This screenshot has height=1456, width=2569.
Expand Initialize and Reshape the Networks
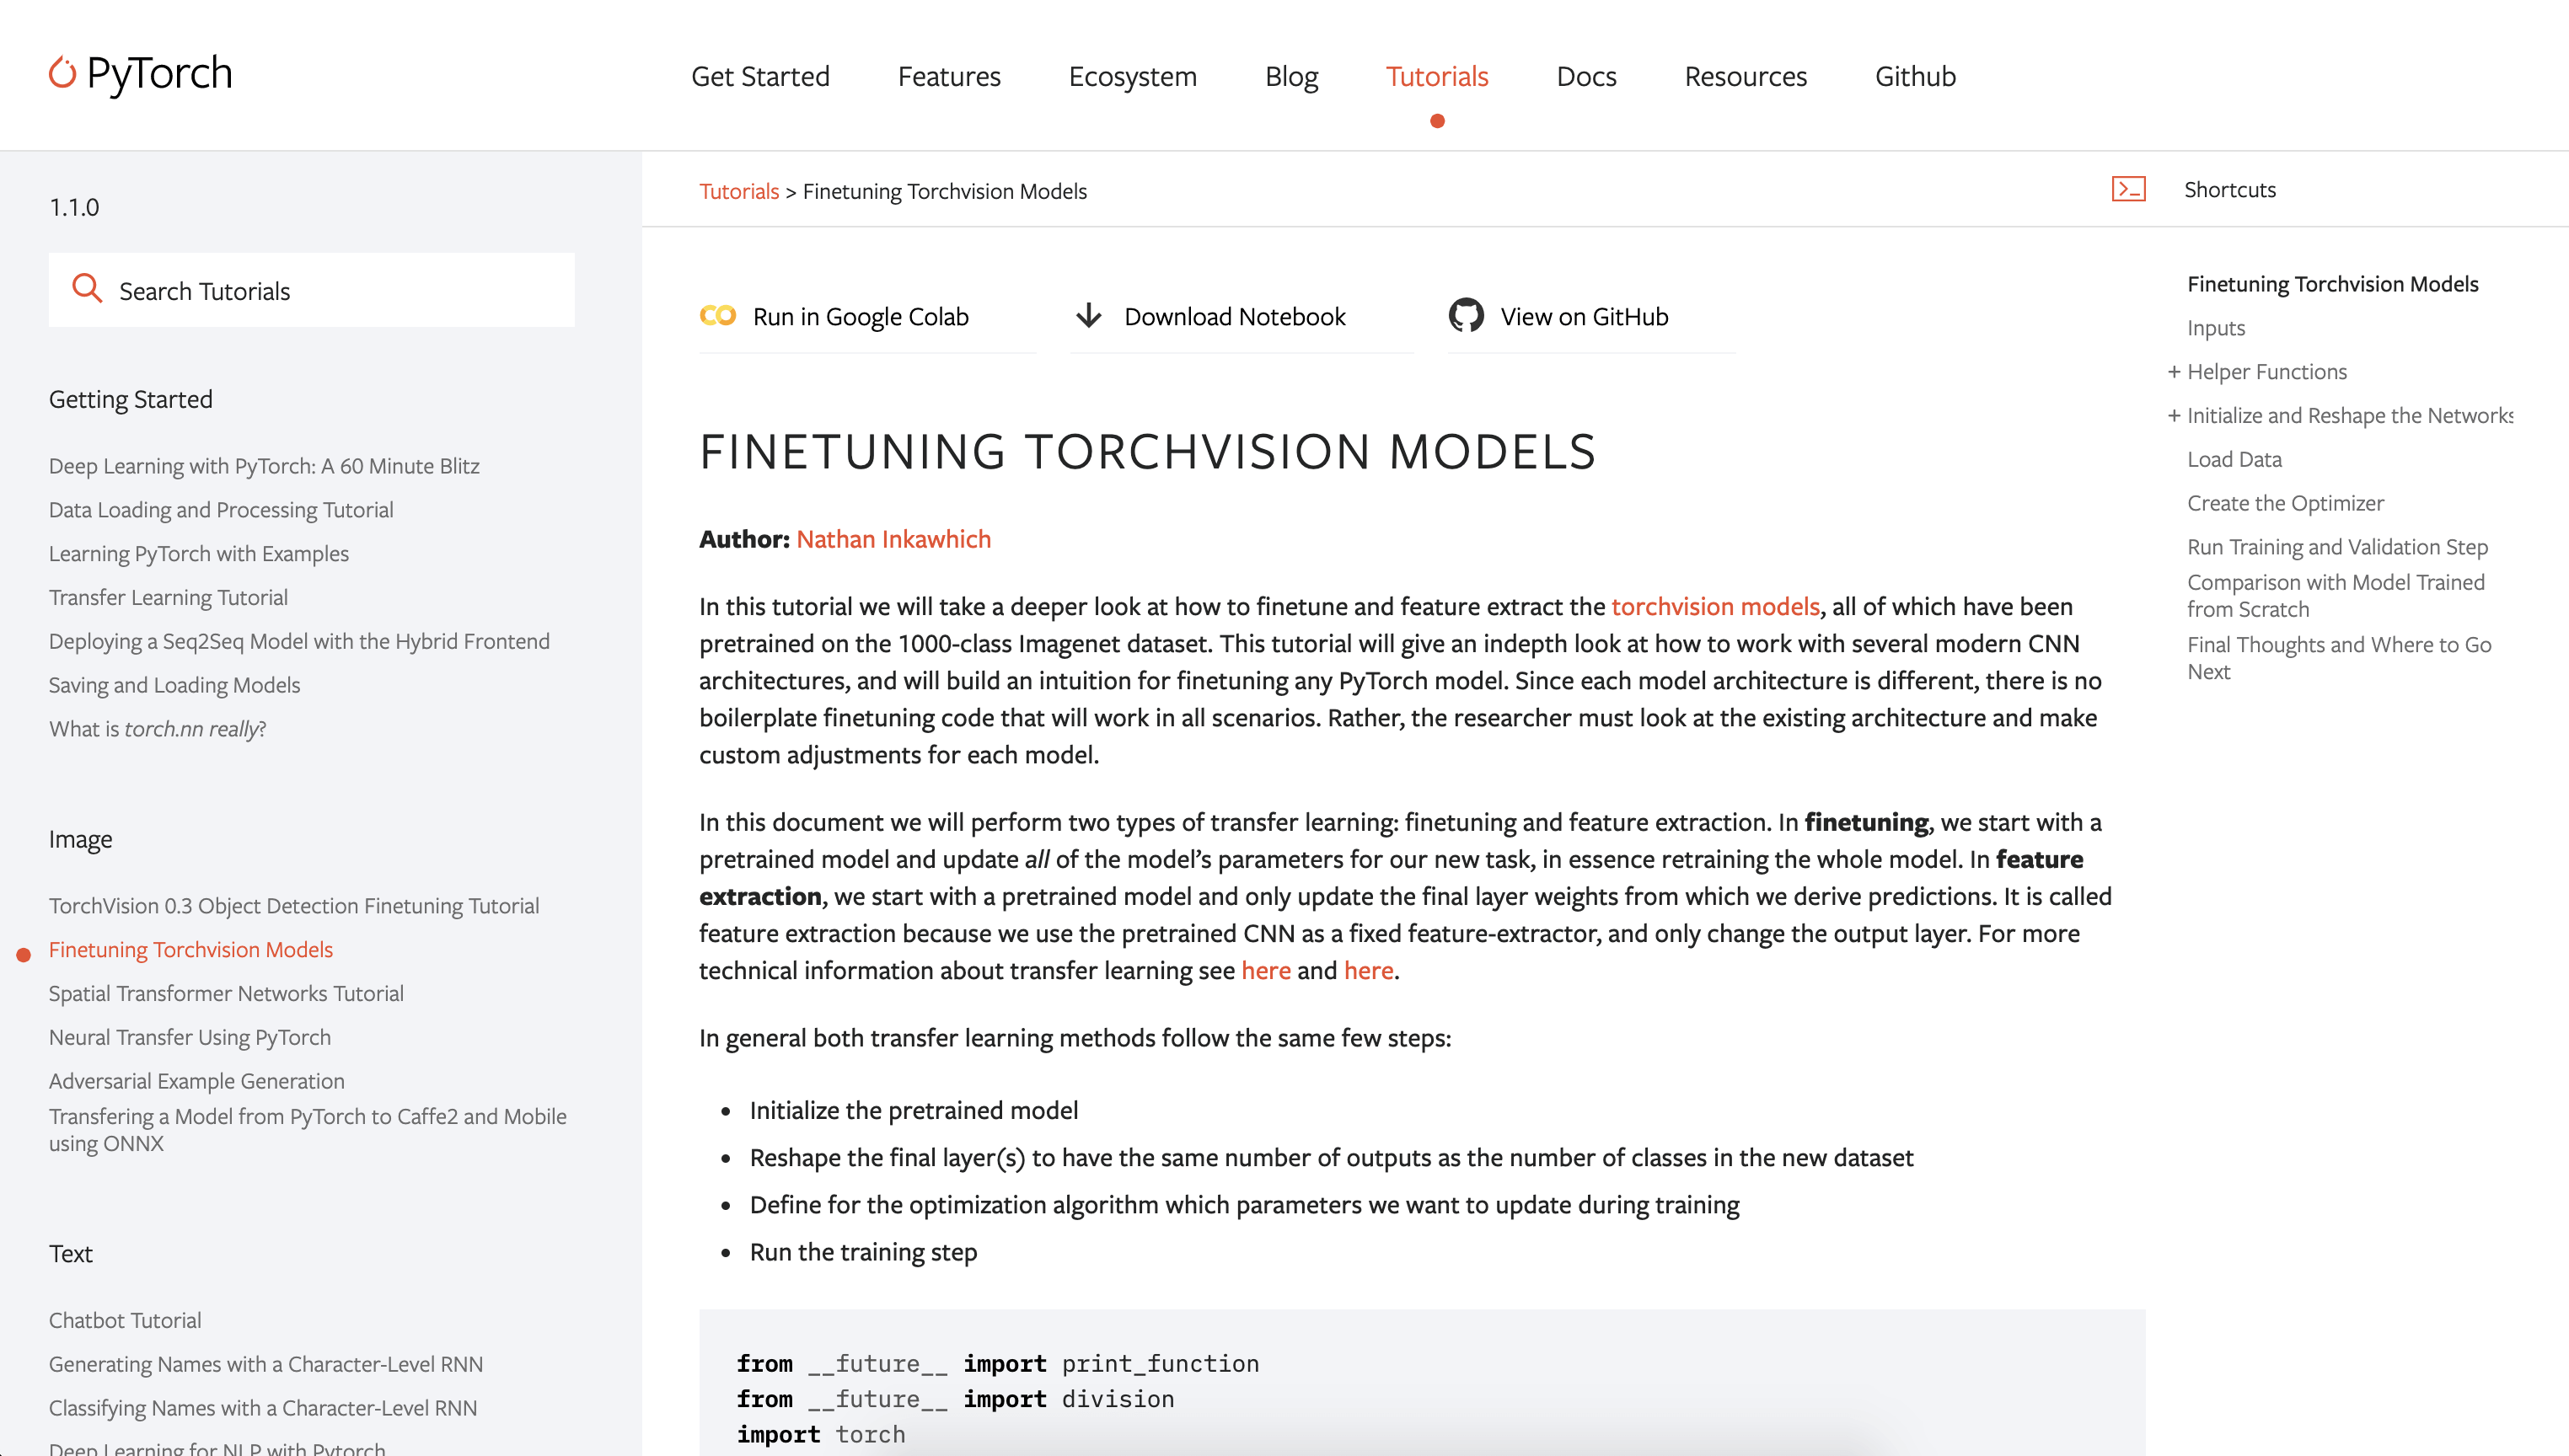coord(2173,416)
